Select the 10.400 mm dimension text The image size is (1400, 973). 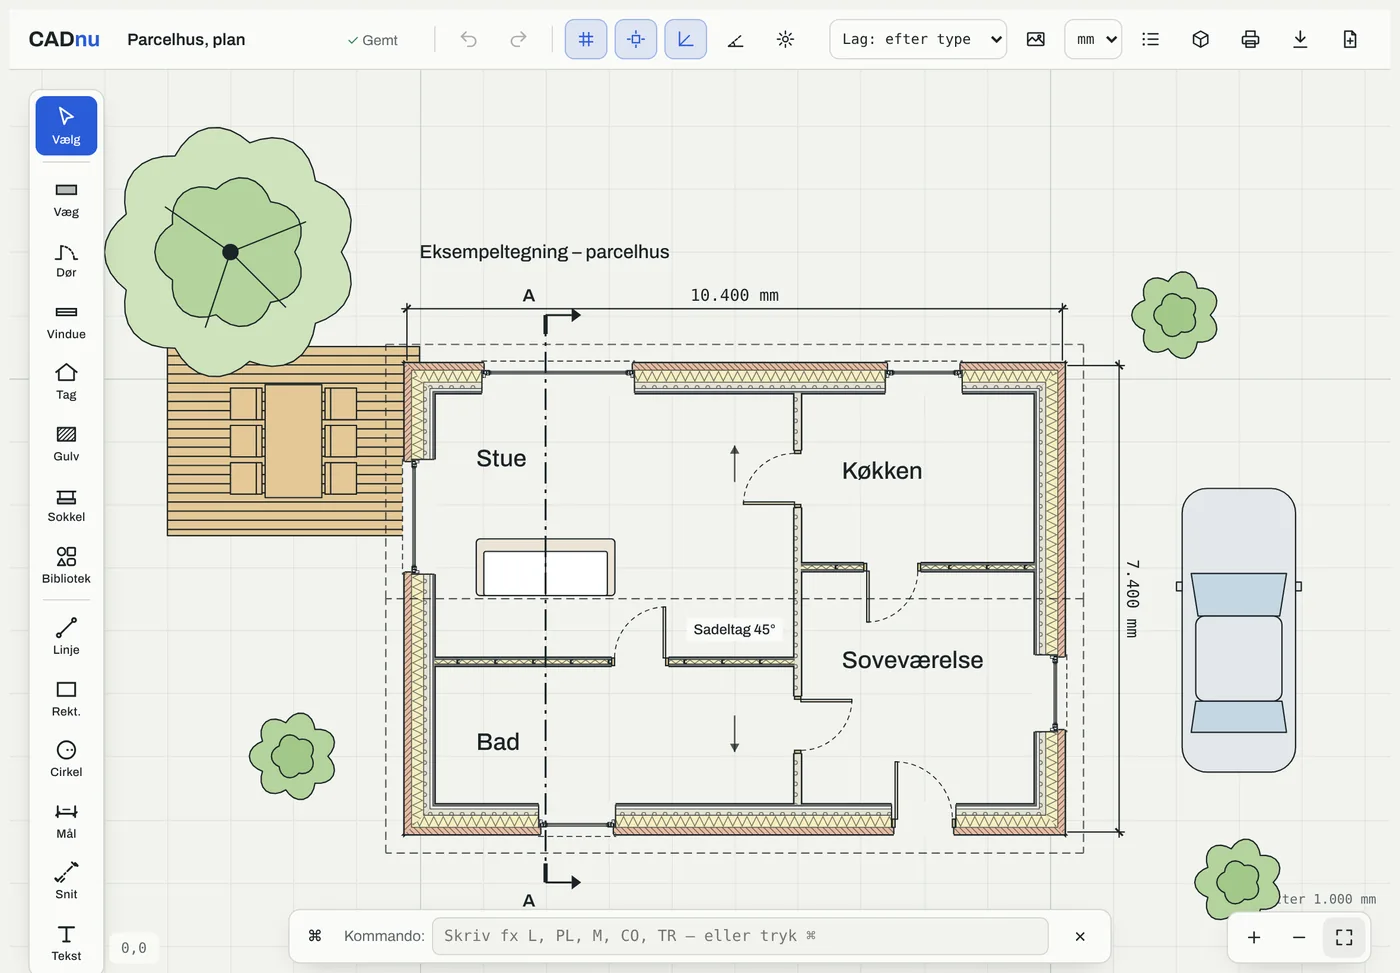tap(734, 295)
